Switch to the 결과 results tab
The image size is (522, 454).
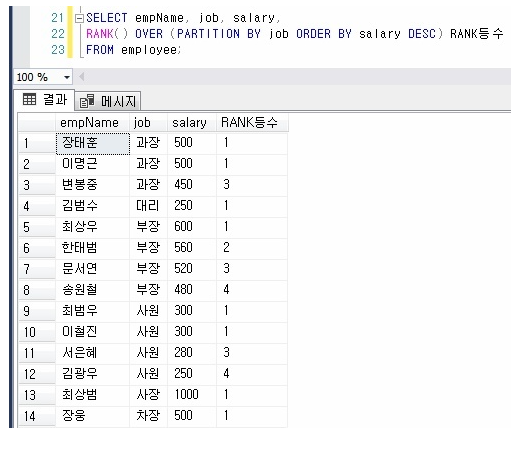point(44,100)
